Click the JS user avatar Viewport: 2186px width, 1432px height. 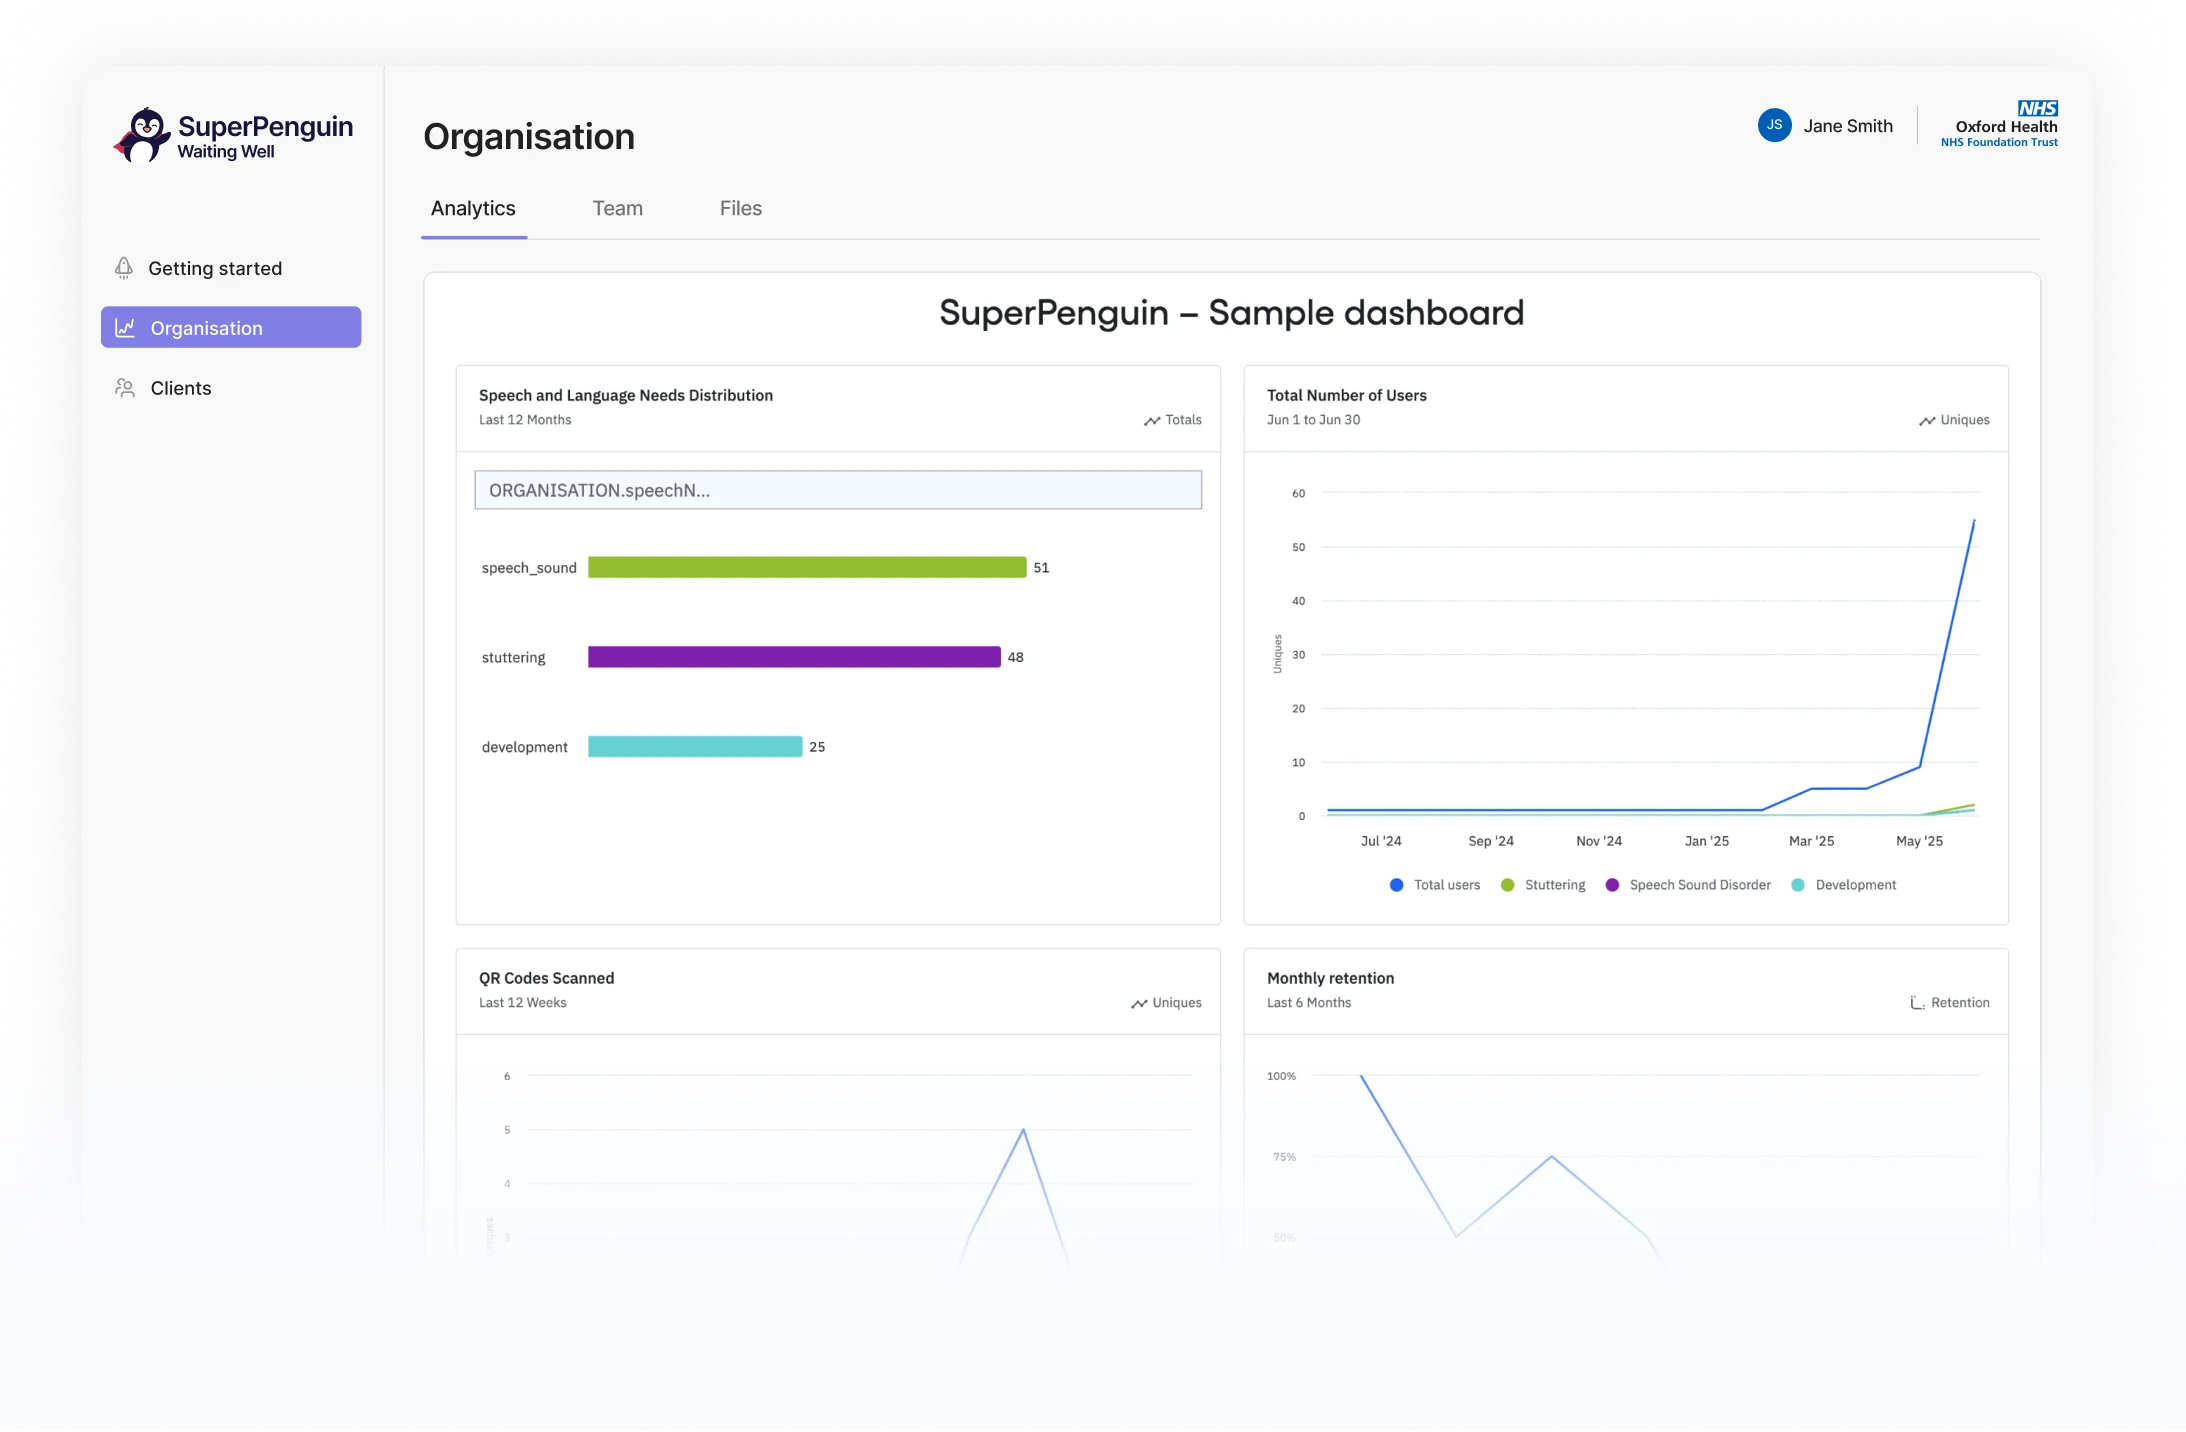coord(1774,125)
